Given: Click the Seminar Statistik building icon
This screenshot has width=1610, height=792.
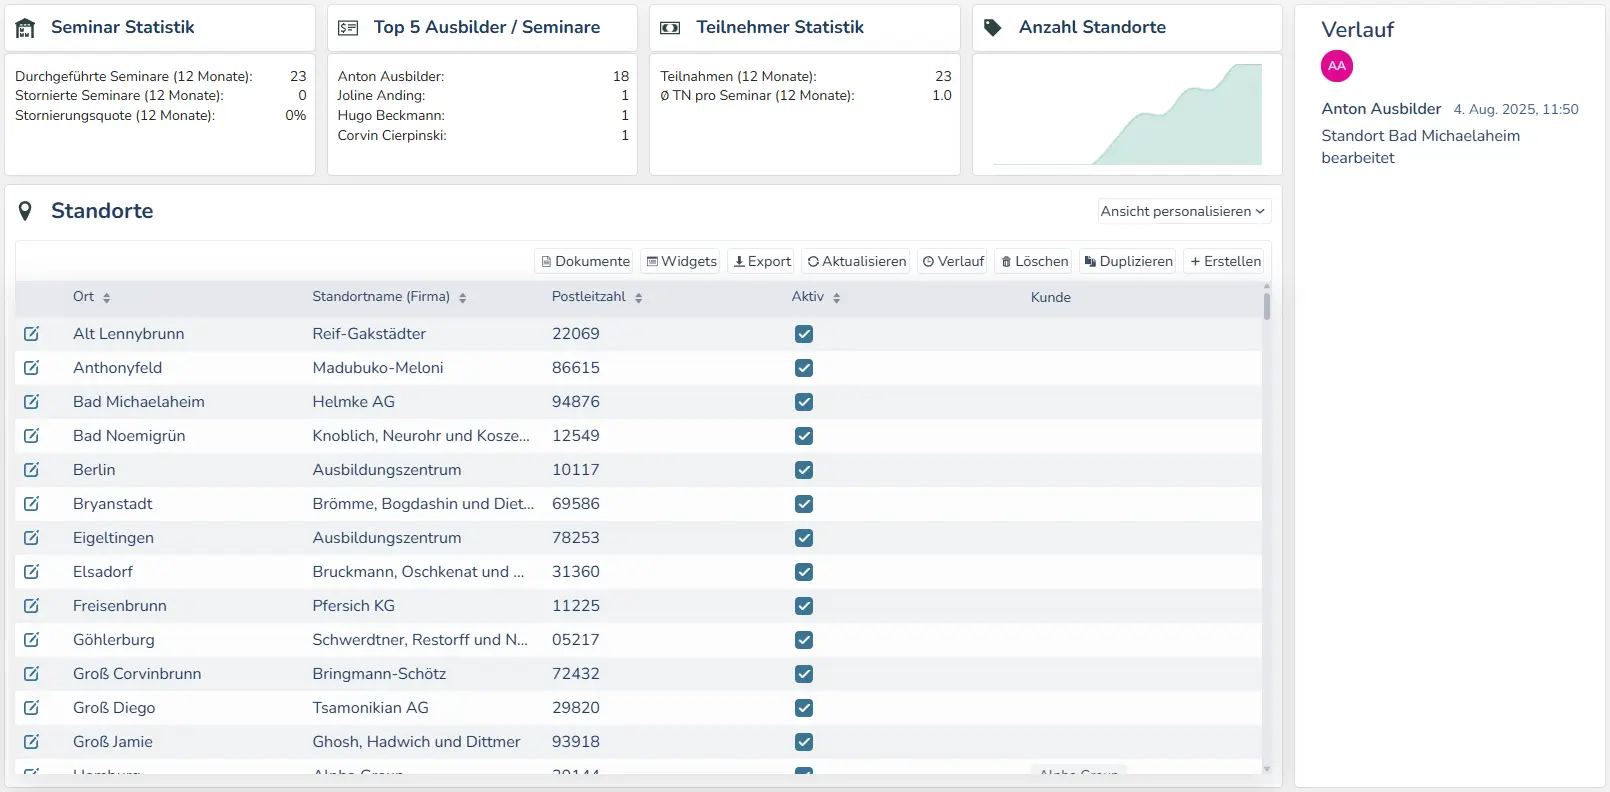Looking at the screenshot, I should 26,28.
